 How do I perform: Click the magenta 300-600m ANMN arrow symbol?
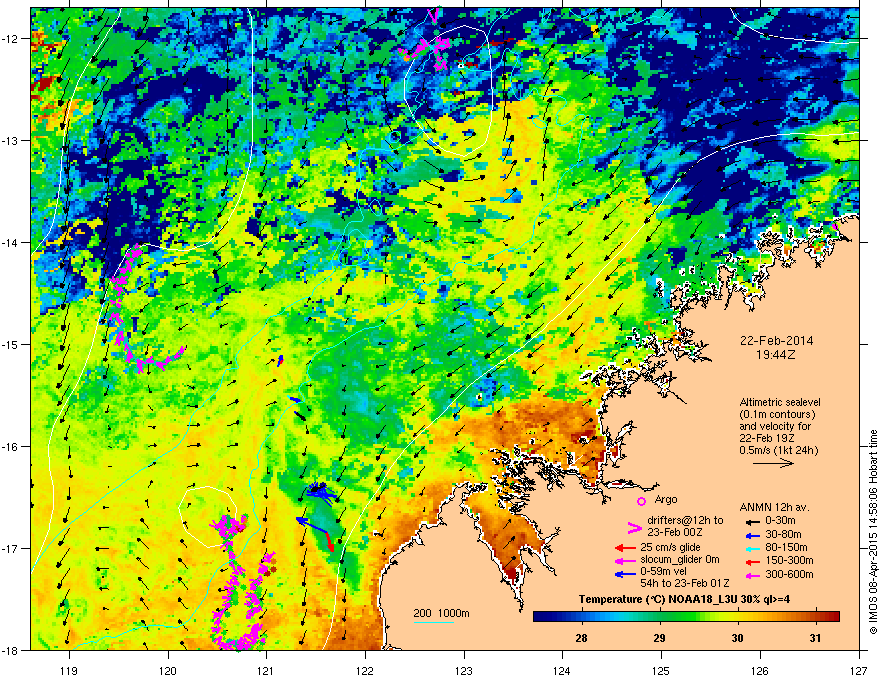point(751,575)
